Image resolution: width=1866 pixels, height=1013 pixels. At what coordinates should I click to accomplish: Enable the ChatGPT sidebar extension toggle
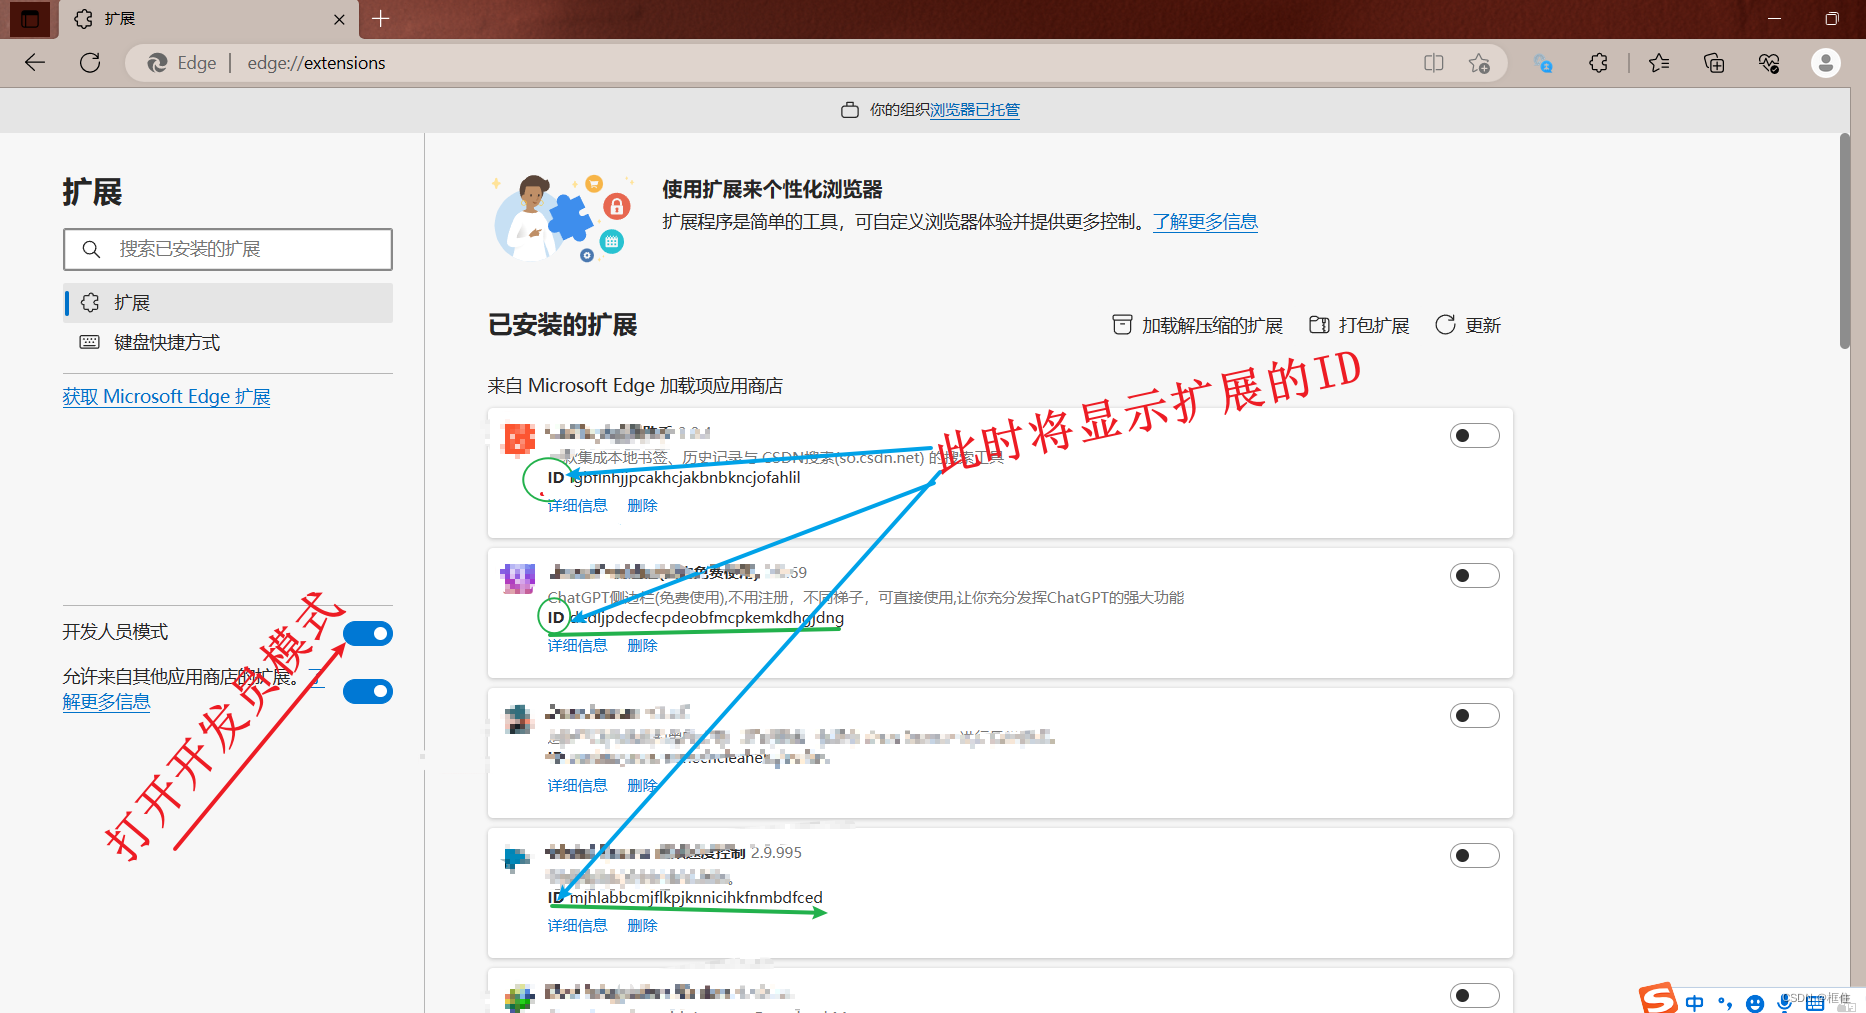pos(1475,575)
